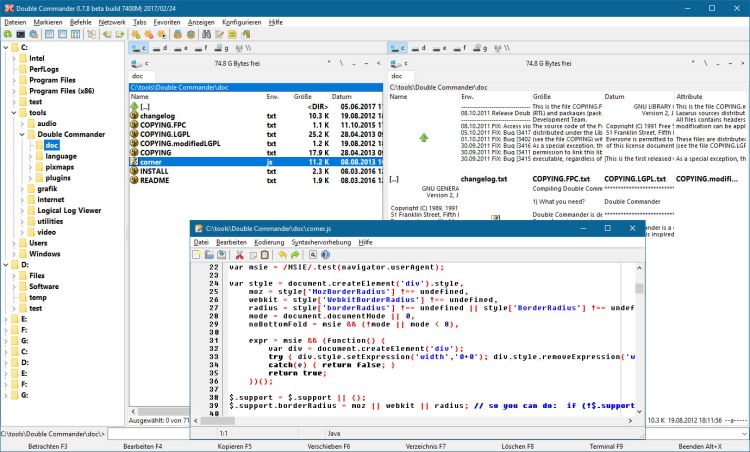This screenshot has width=750, height=452.
Task: Click the Kopieren F5 button
Action: click(x=234, y=446)
